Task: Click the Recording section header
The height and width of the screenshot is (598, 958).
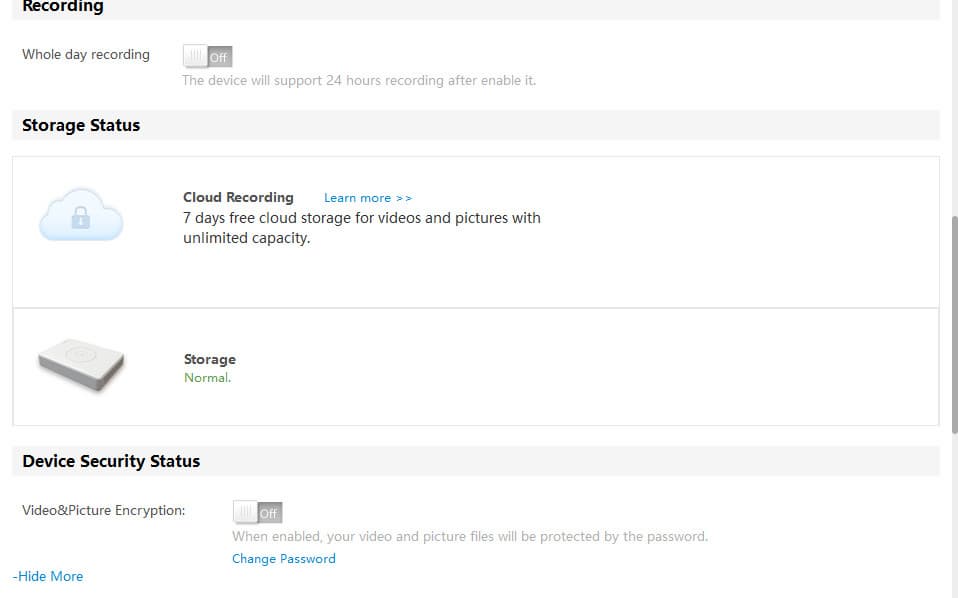Action: tap(63, 7)
